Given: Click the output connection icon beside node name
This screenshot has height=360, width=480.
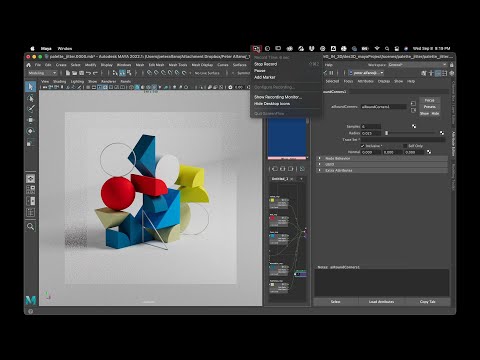Looking at the screenshot, I should (413, 110).
